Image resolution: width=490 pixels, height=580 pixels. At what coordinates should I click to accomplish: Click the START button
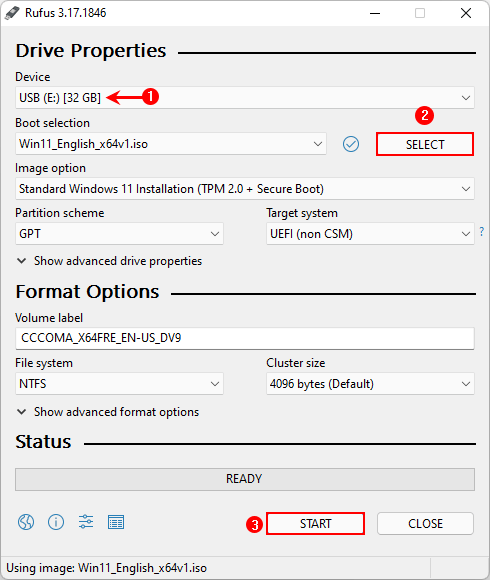315,523
